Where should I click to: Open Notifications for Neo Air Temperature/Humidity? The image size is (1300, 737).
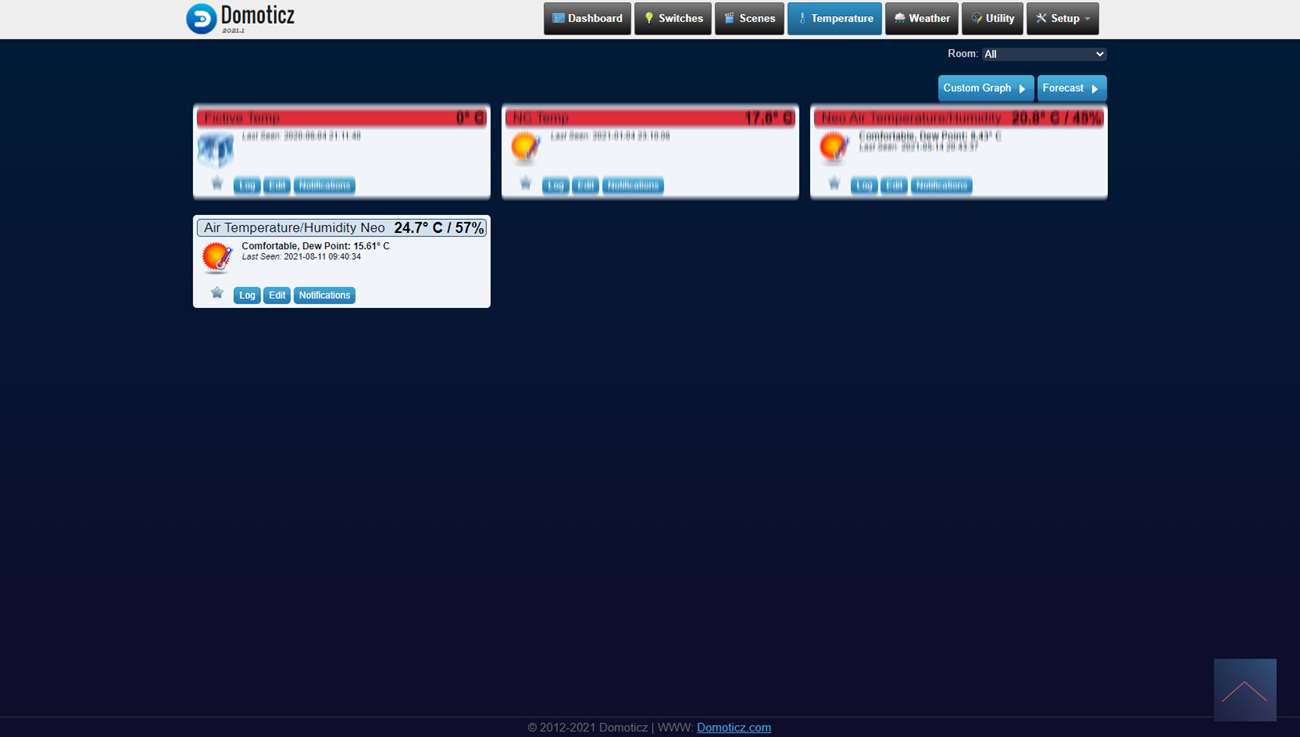(x=941, y=185)
